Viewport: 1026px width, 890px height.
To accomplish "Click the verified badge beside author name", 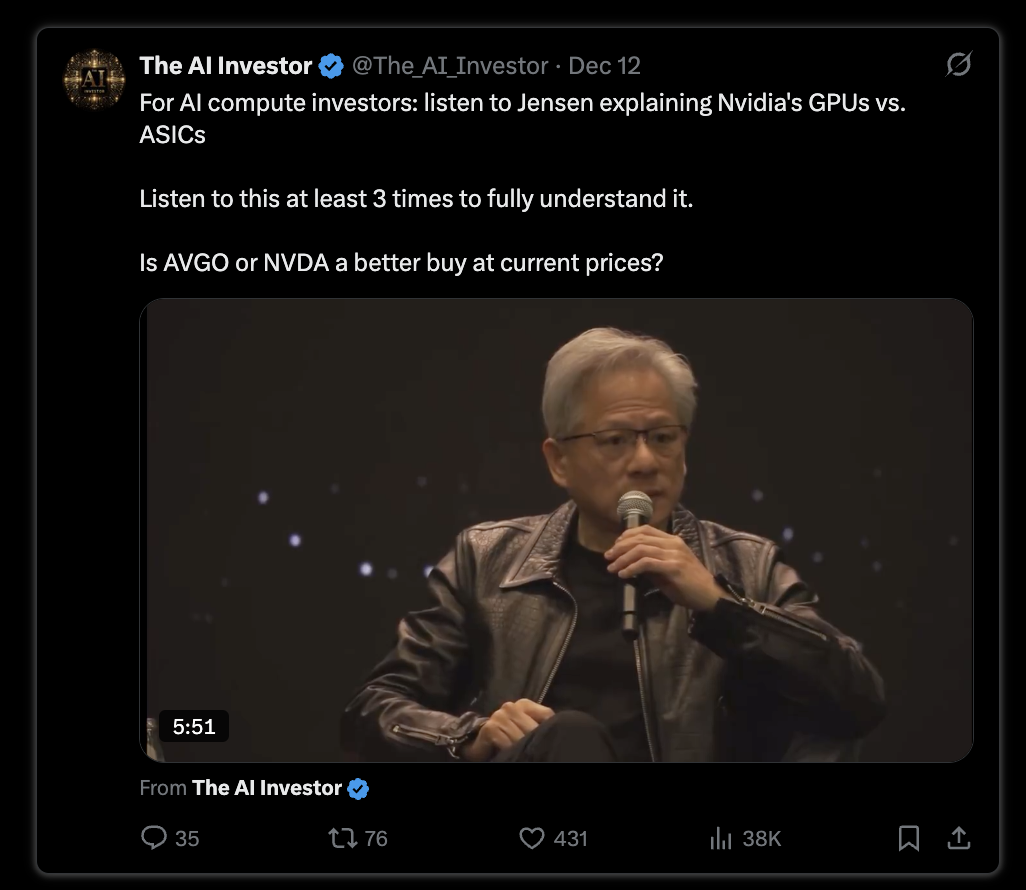I will [x=331, y=66].
